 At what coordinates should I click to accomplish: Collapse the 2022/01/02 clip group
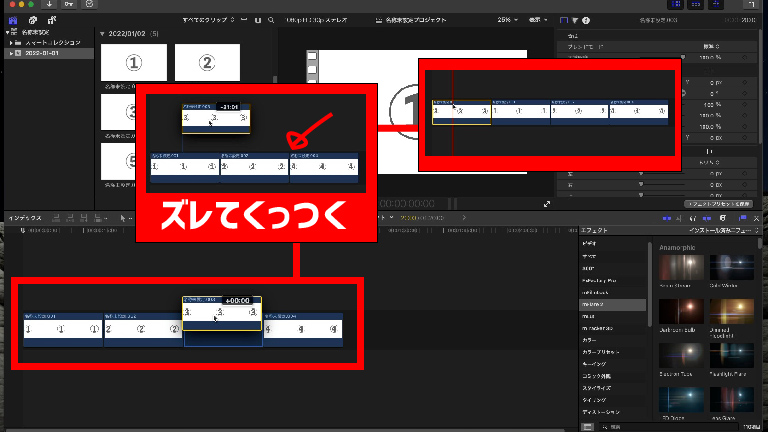(x=102, y=34)
